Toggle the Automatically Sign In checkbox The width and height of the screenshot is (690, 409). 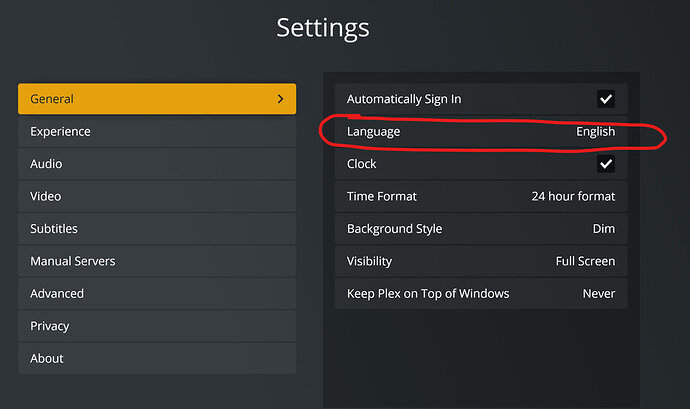(x=605, y=99)
